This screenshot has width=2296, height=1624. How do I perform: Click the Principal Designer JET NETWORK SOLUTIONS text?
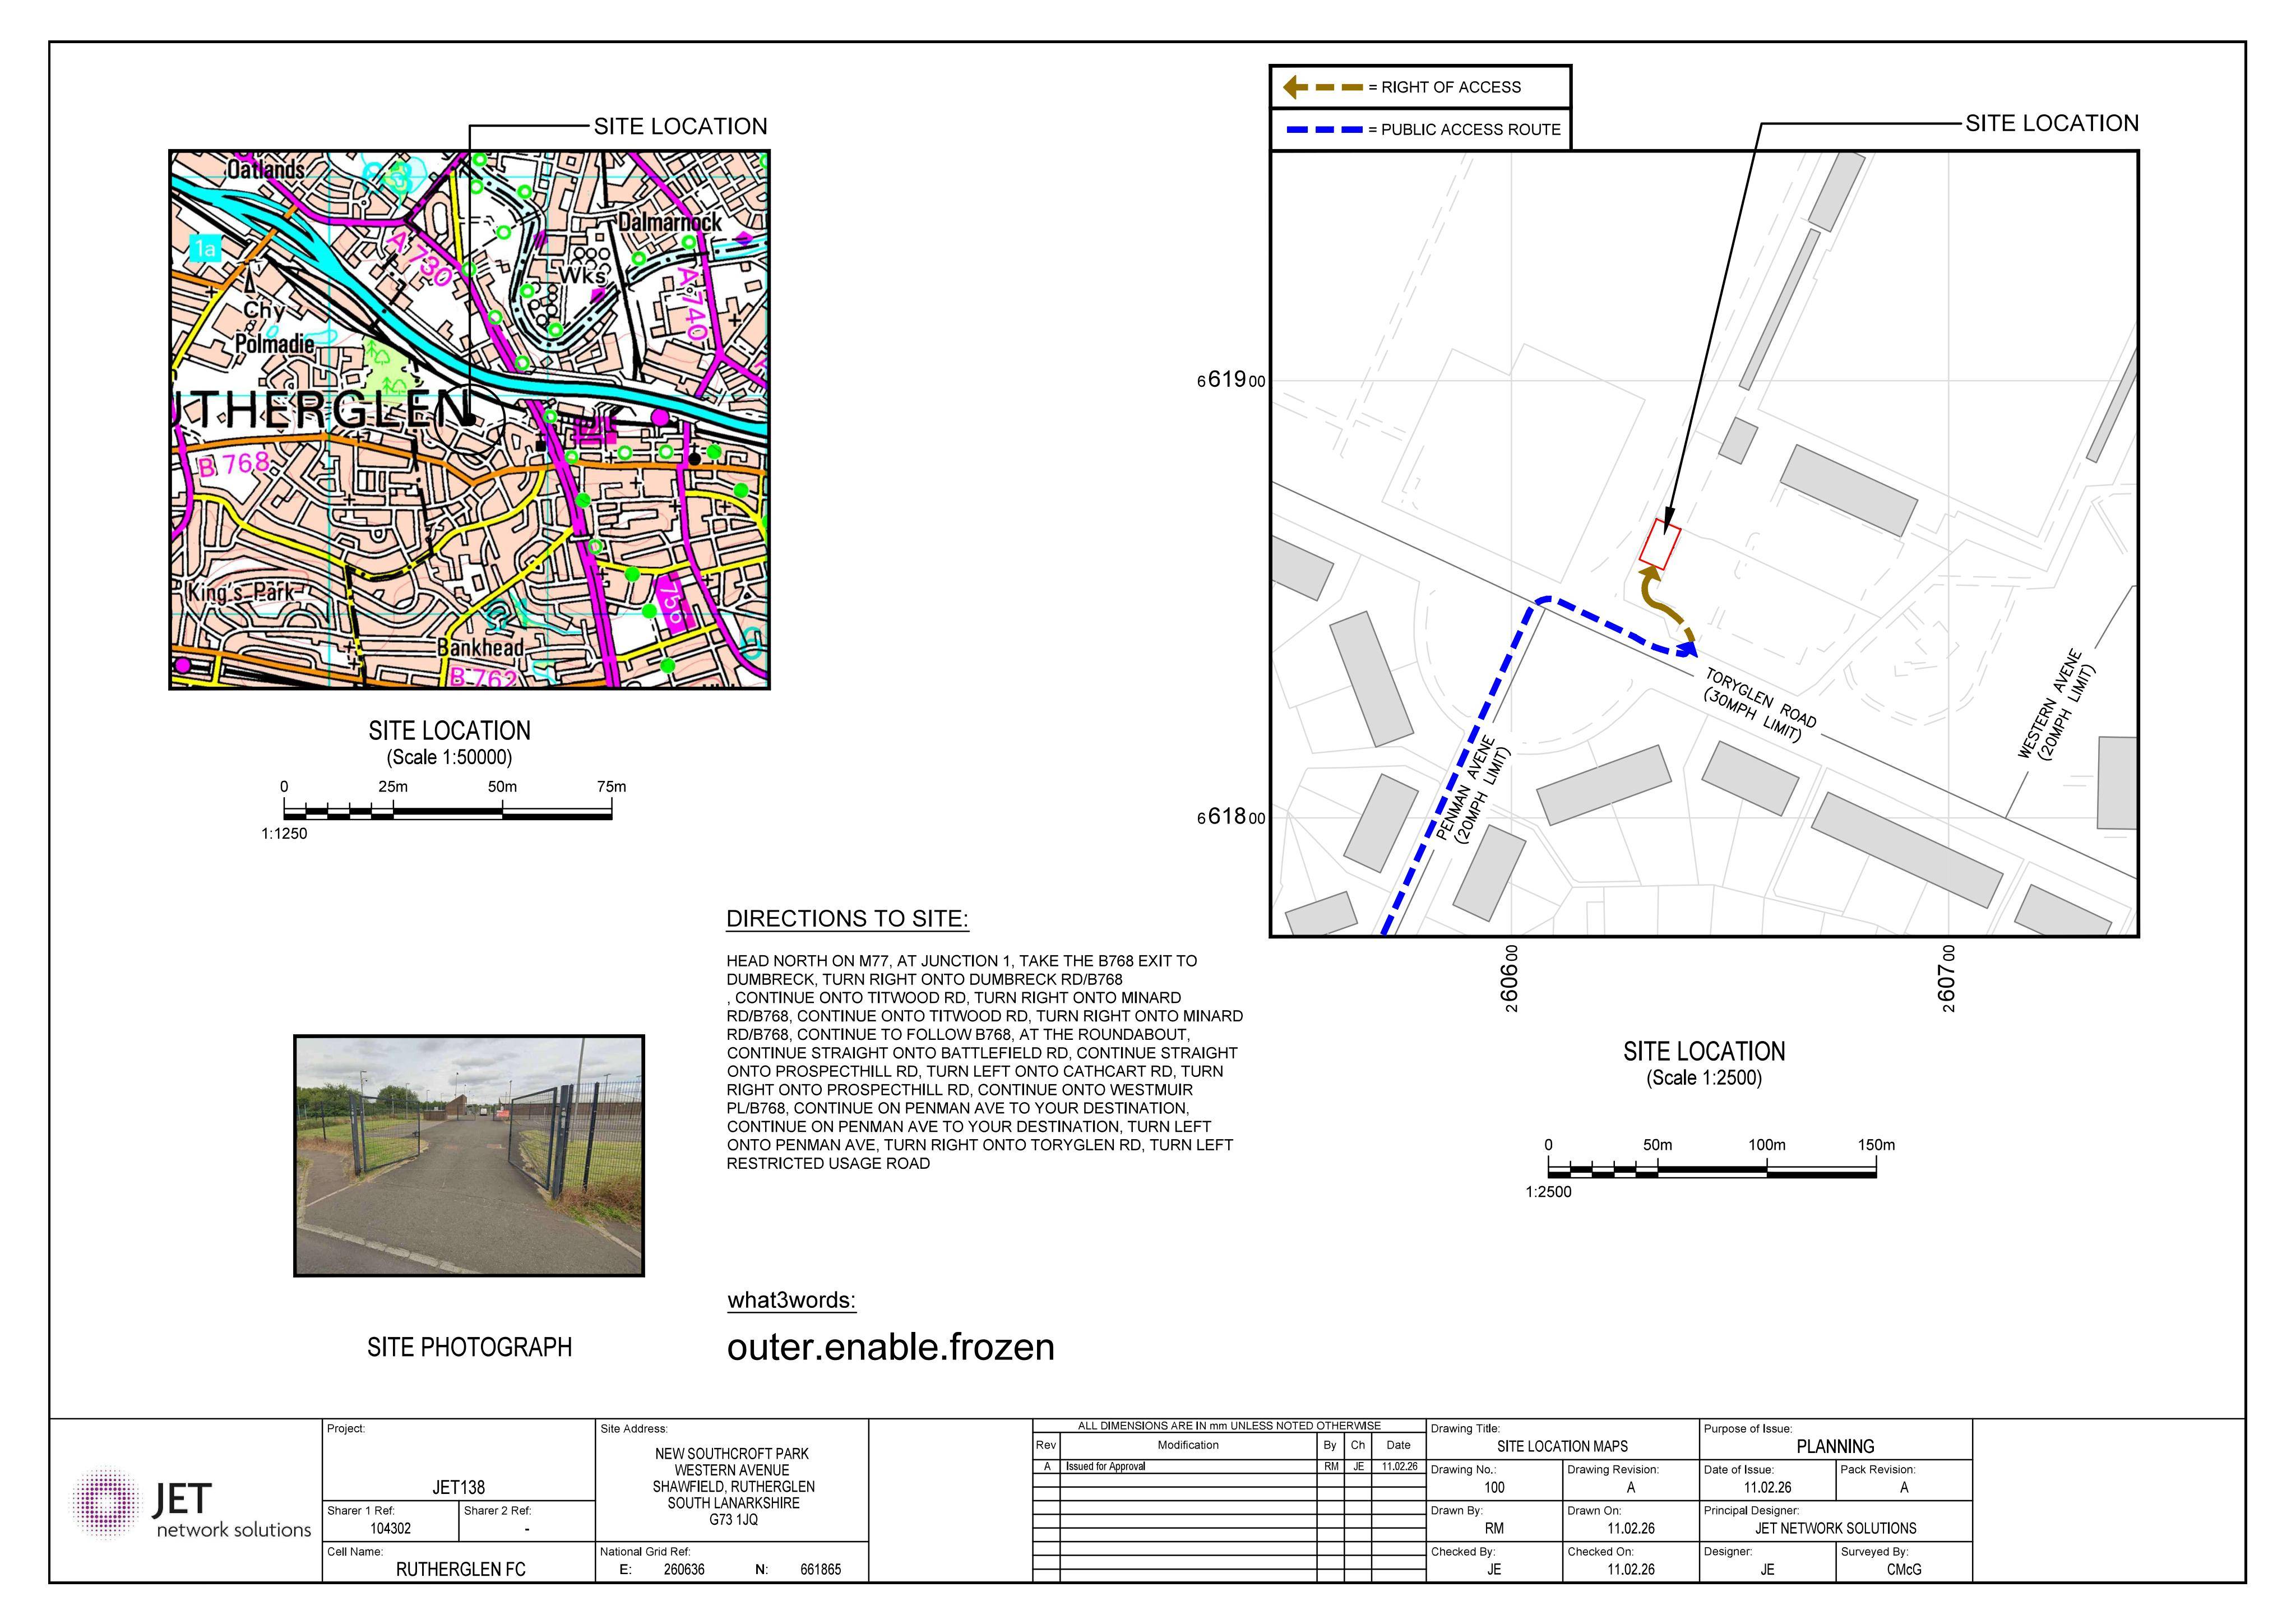tap(1835, 1529)
